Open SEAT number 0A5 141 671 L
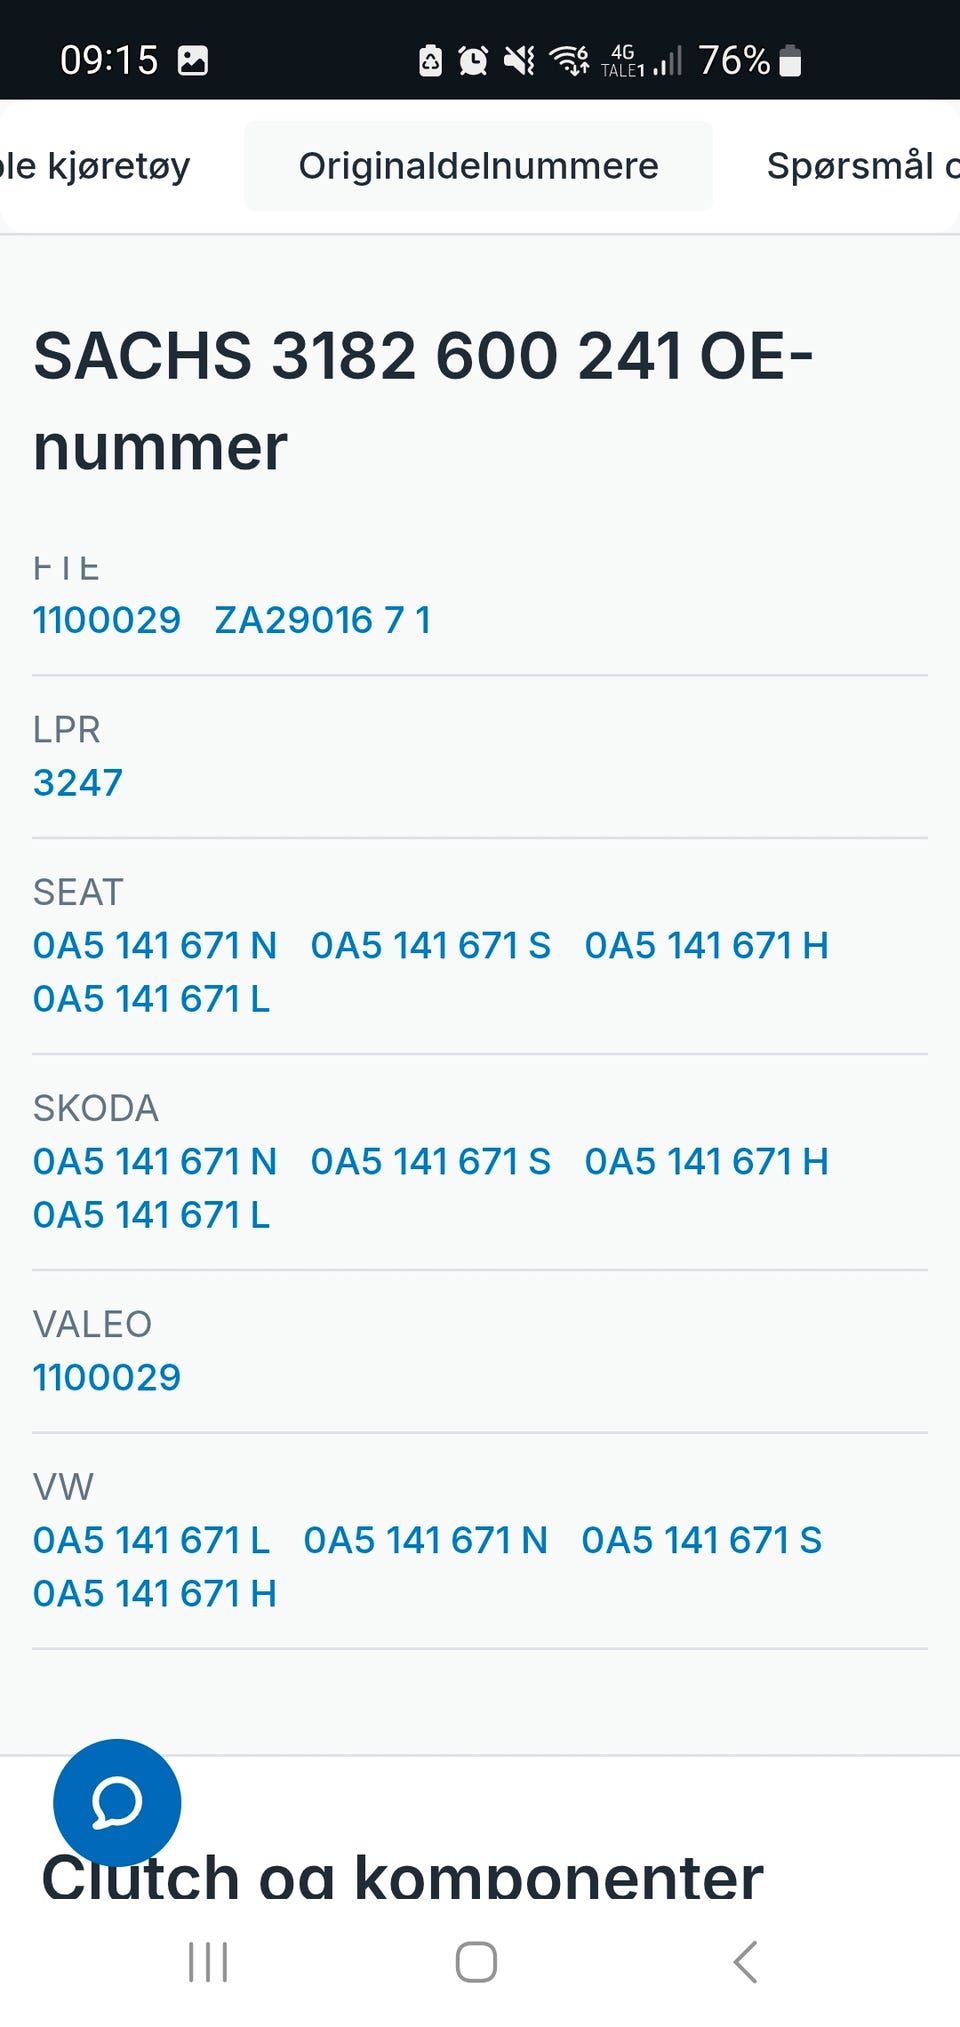Image resolution: width=960 pixels, height=2027 pixels. (x=151, y=998)
